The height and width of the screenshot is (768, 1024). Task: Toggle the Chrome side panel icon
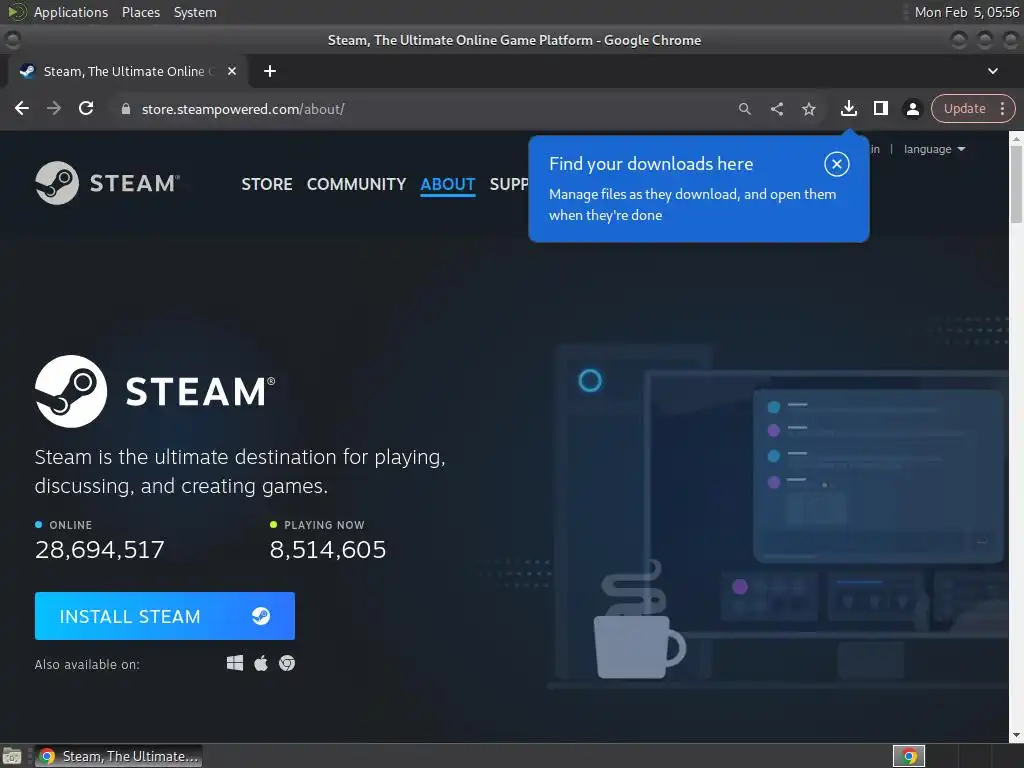pos(880,108)
